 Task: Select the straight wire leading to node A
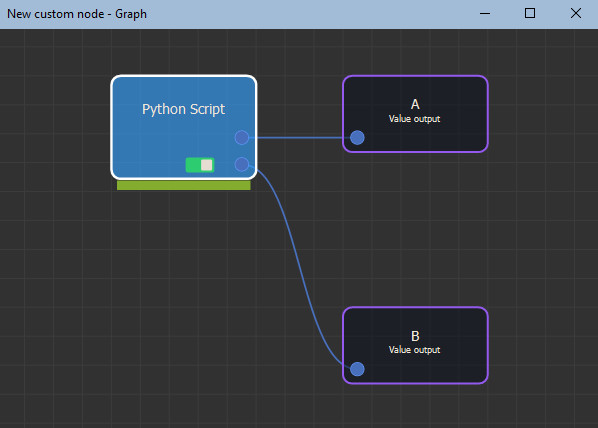coord(300,138)
